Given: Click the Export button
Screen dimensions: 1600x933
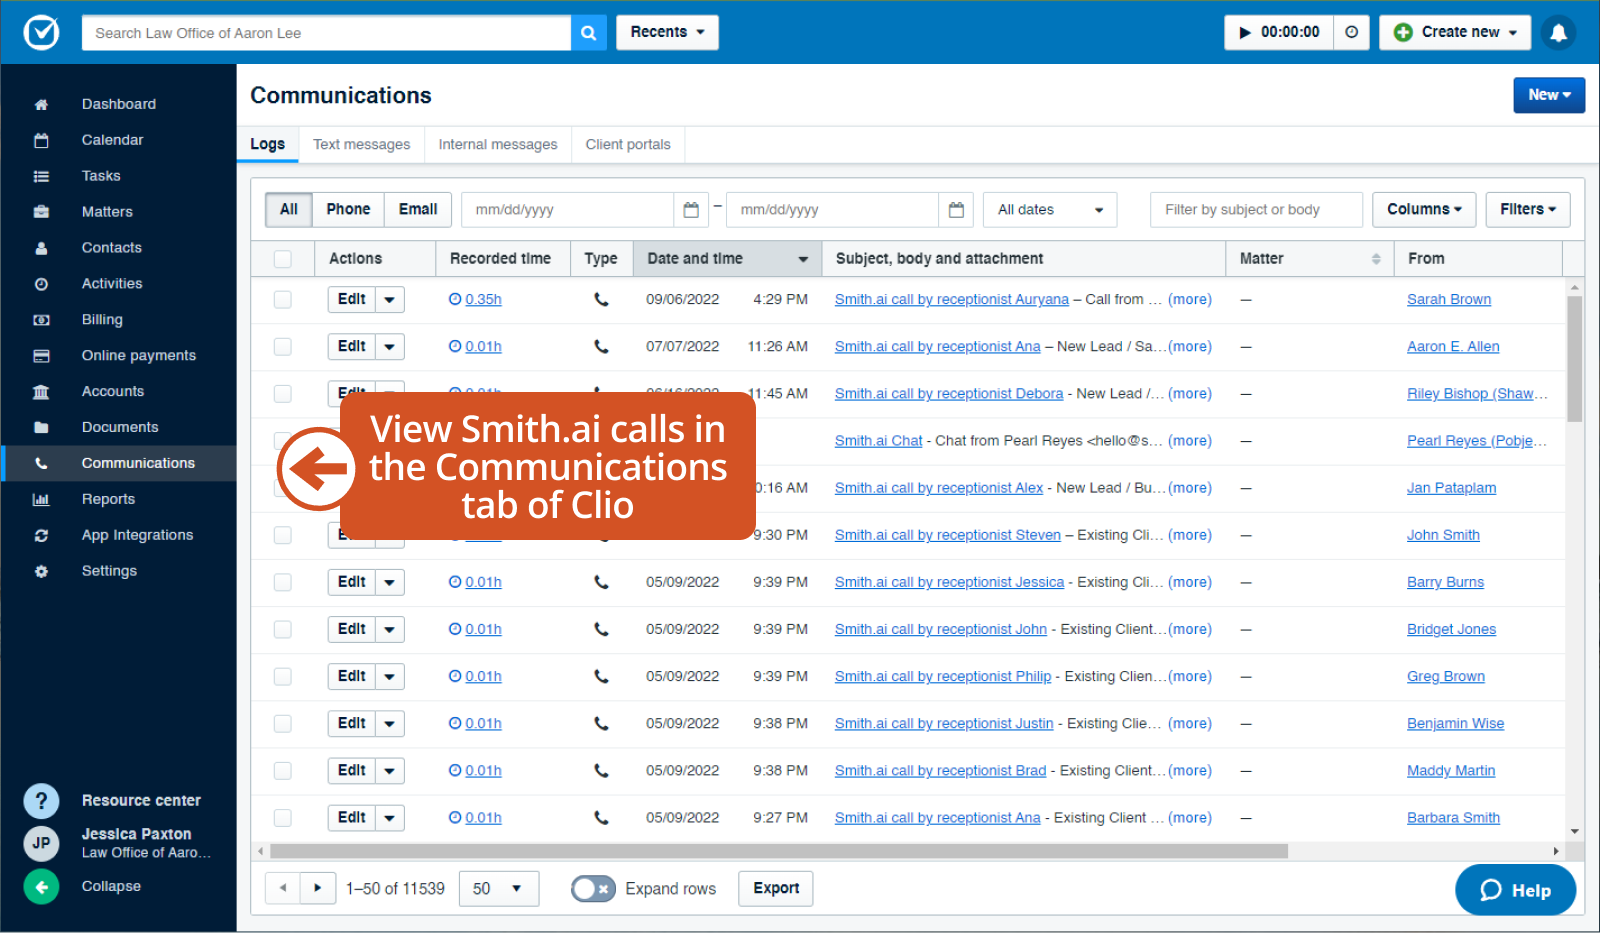Looking at the screenshot, I should (775, 888).
